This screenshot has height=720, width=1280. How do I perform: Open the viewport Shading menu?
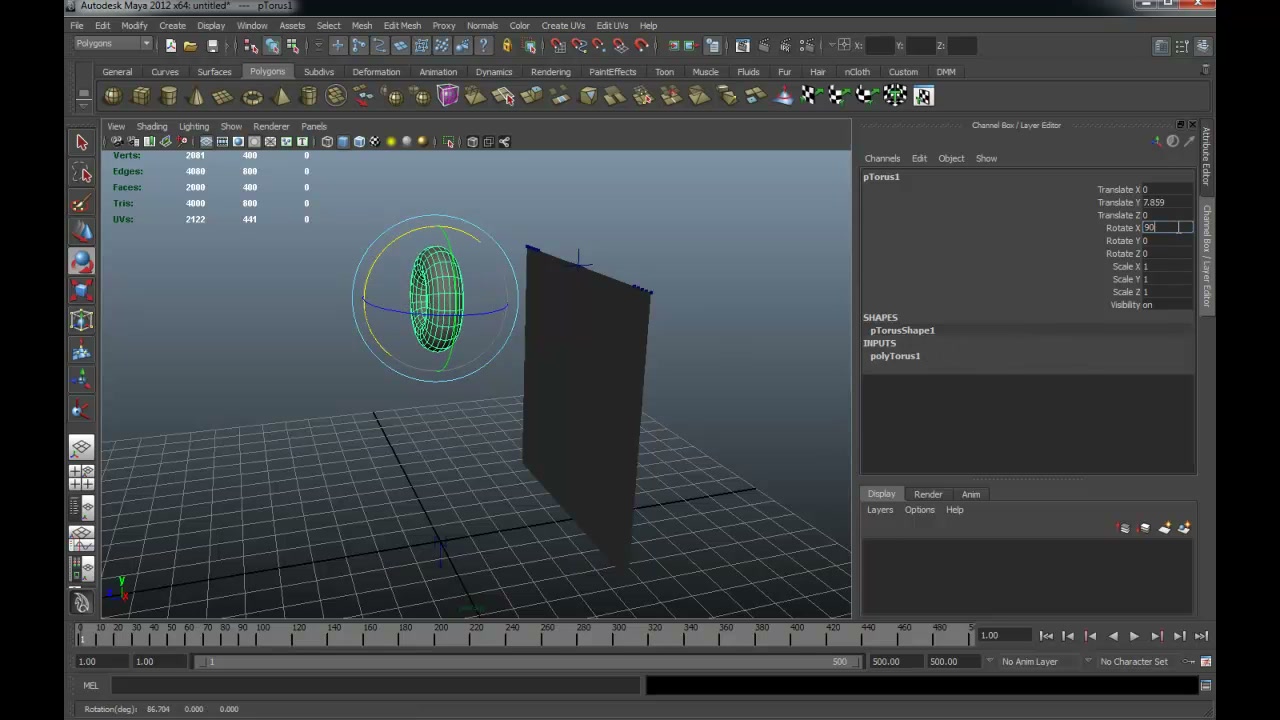(x=152, y=127)
